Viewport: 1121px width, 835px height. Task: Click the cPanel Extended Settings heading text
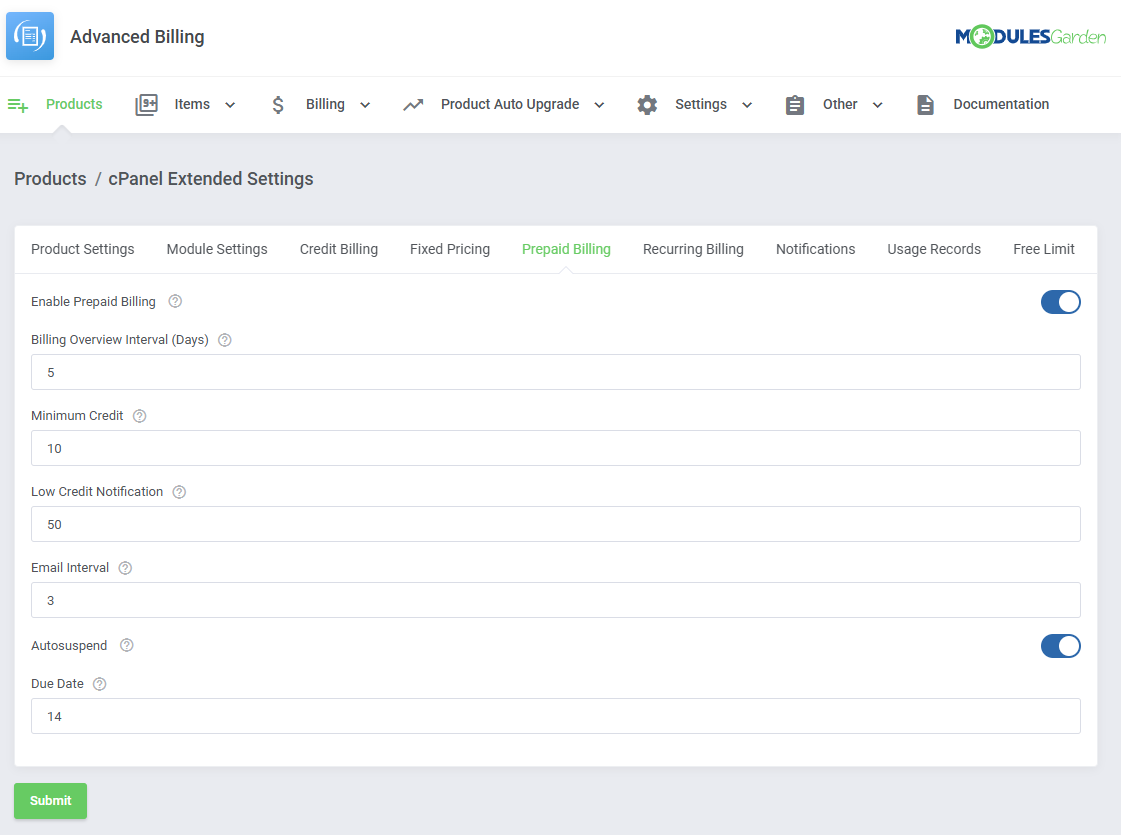point(211,179)
